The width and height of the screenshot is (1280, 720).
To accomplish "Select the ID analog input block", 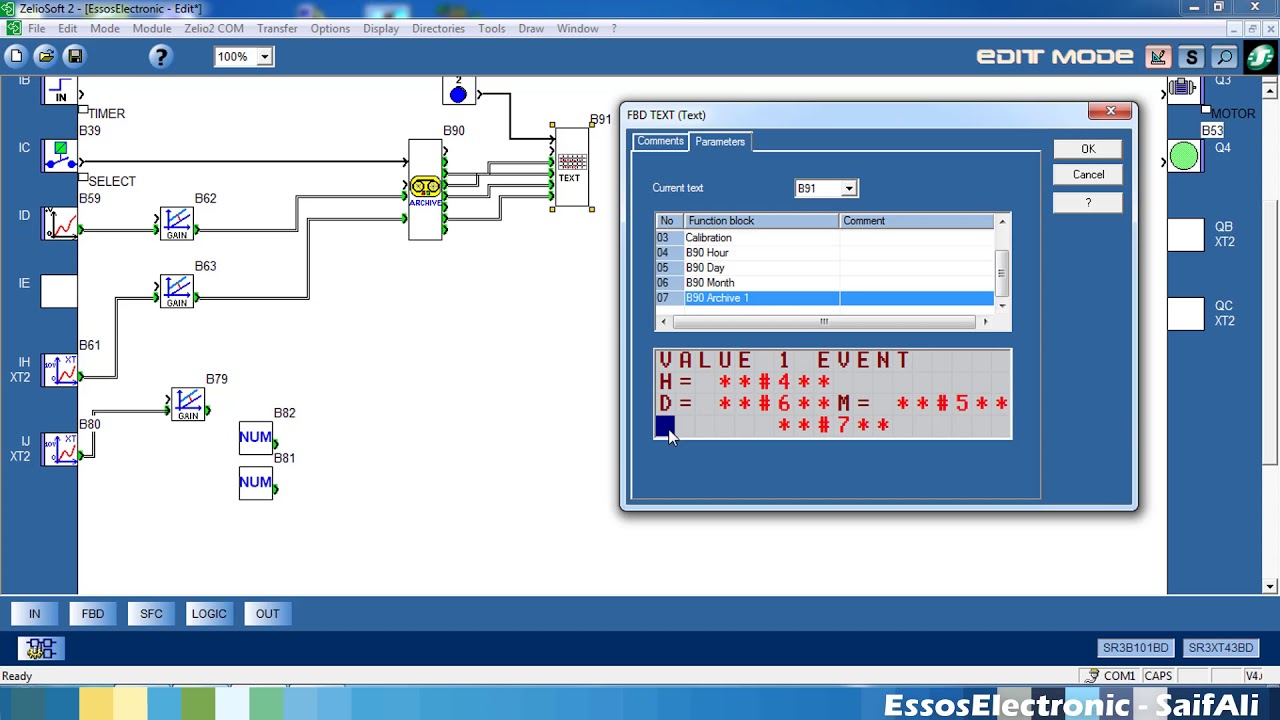I will point(60,223).
